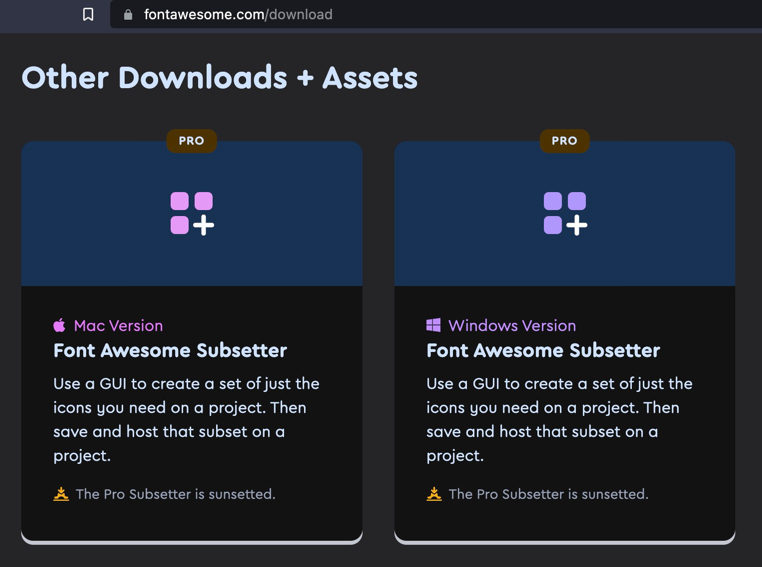Click the Windows card description paragraph
Screen dimensions: 762x567
click(x=559, y=420)
